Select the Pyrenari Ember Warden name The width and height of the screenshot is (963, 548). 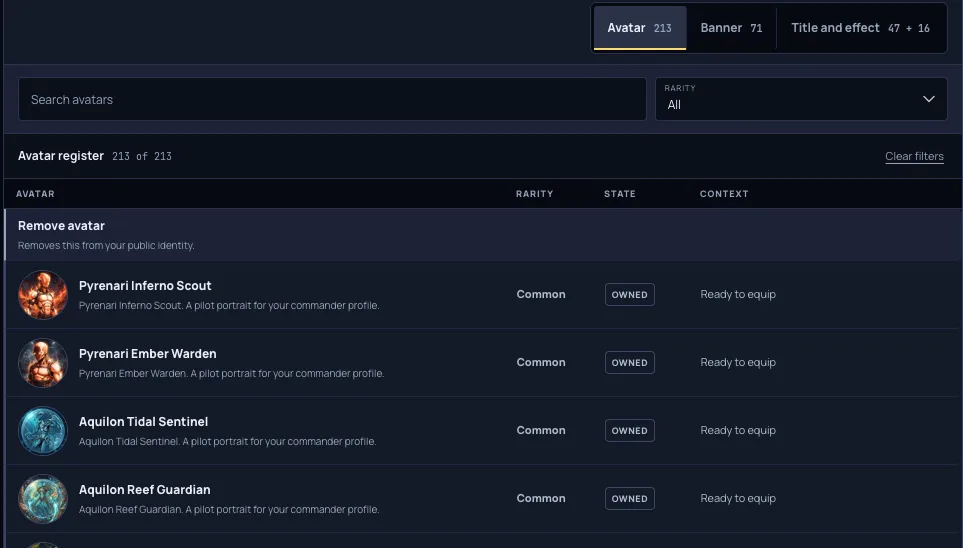click(x=147, y=354)
